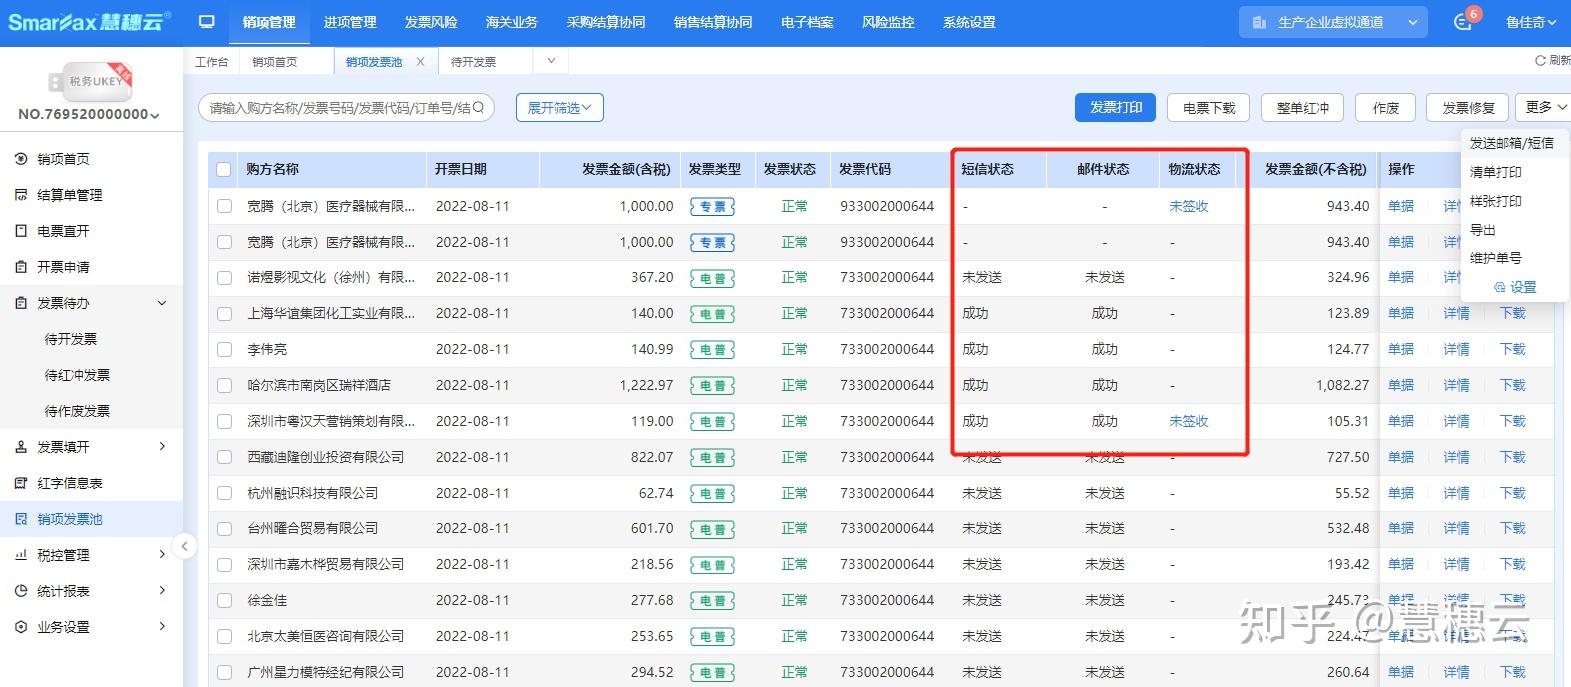Open the 进项管理 top menu
The image size is (1571, 687).
coord(350,22)
